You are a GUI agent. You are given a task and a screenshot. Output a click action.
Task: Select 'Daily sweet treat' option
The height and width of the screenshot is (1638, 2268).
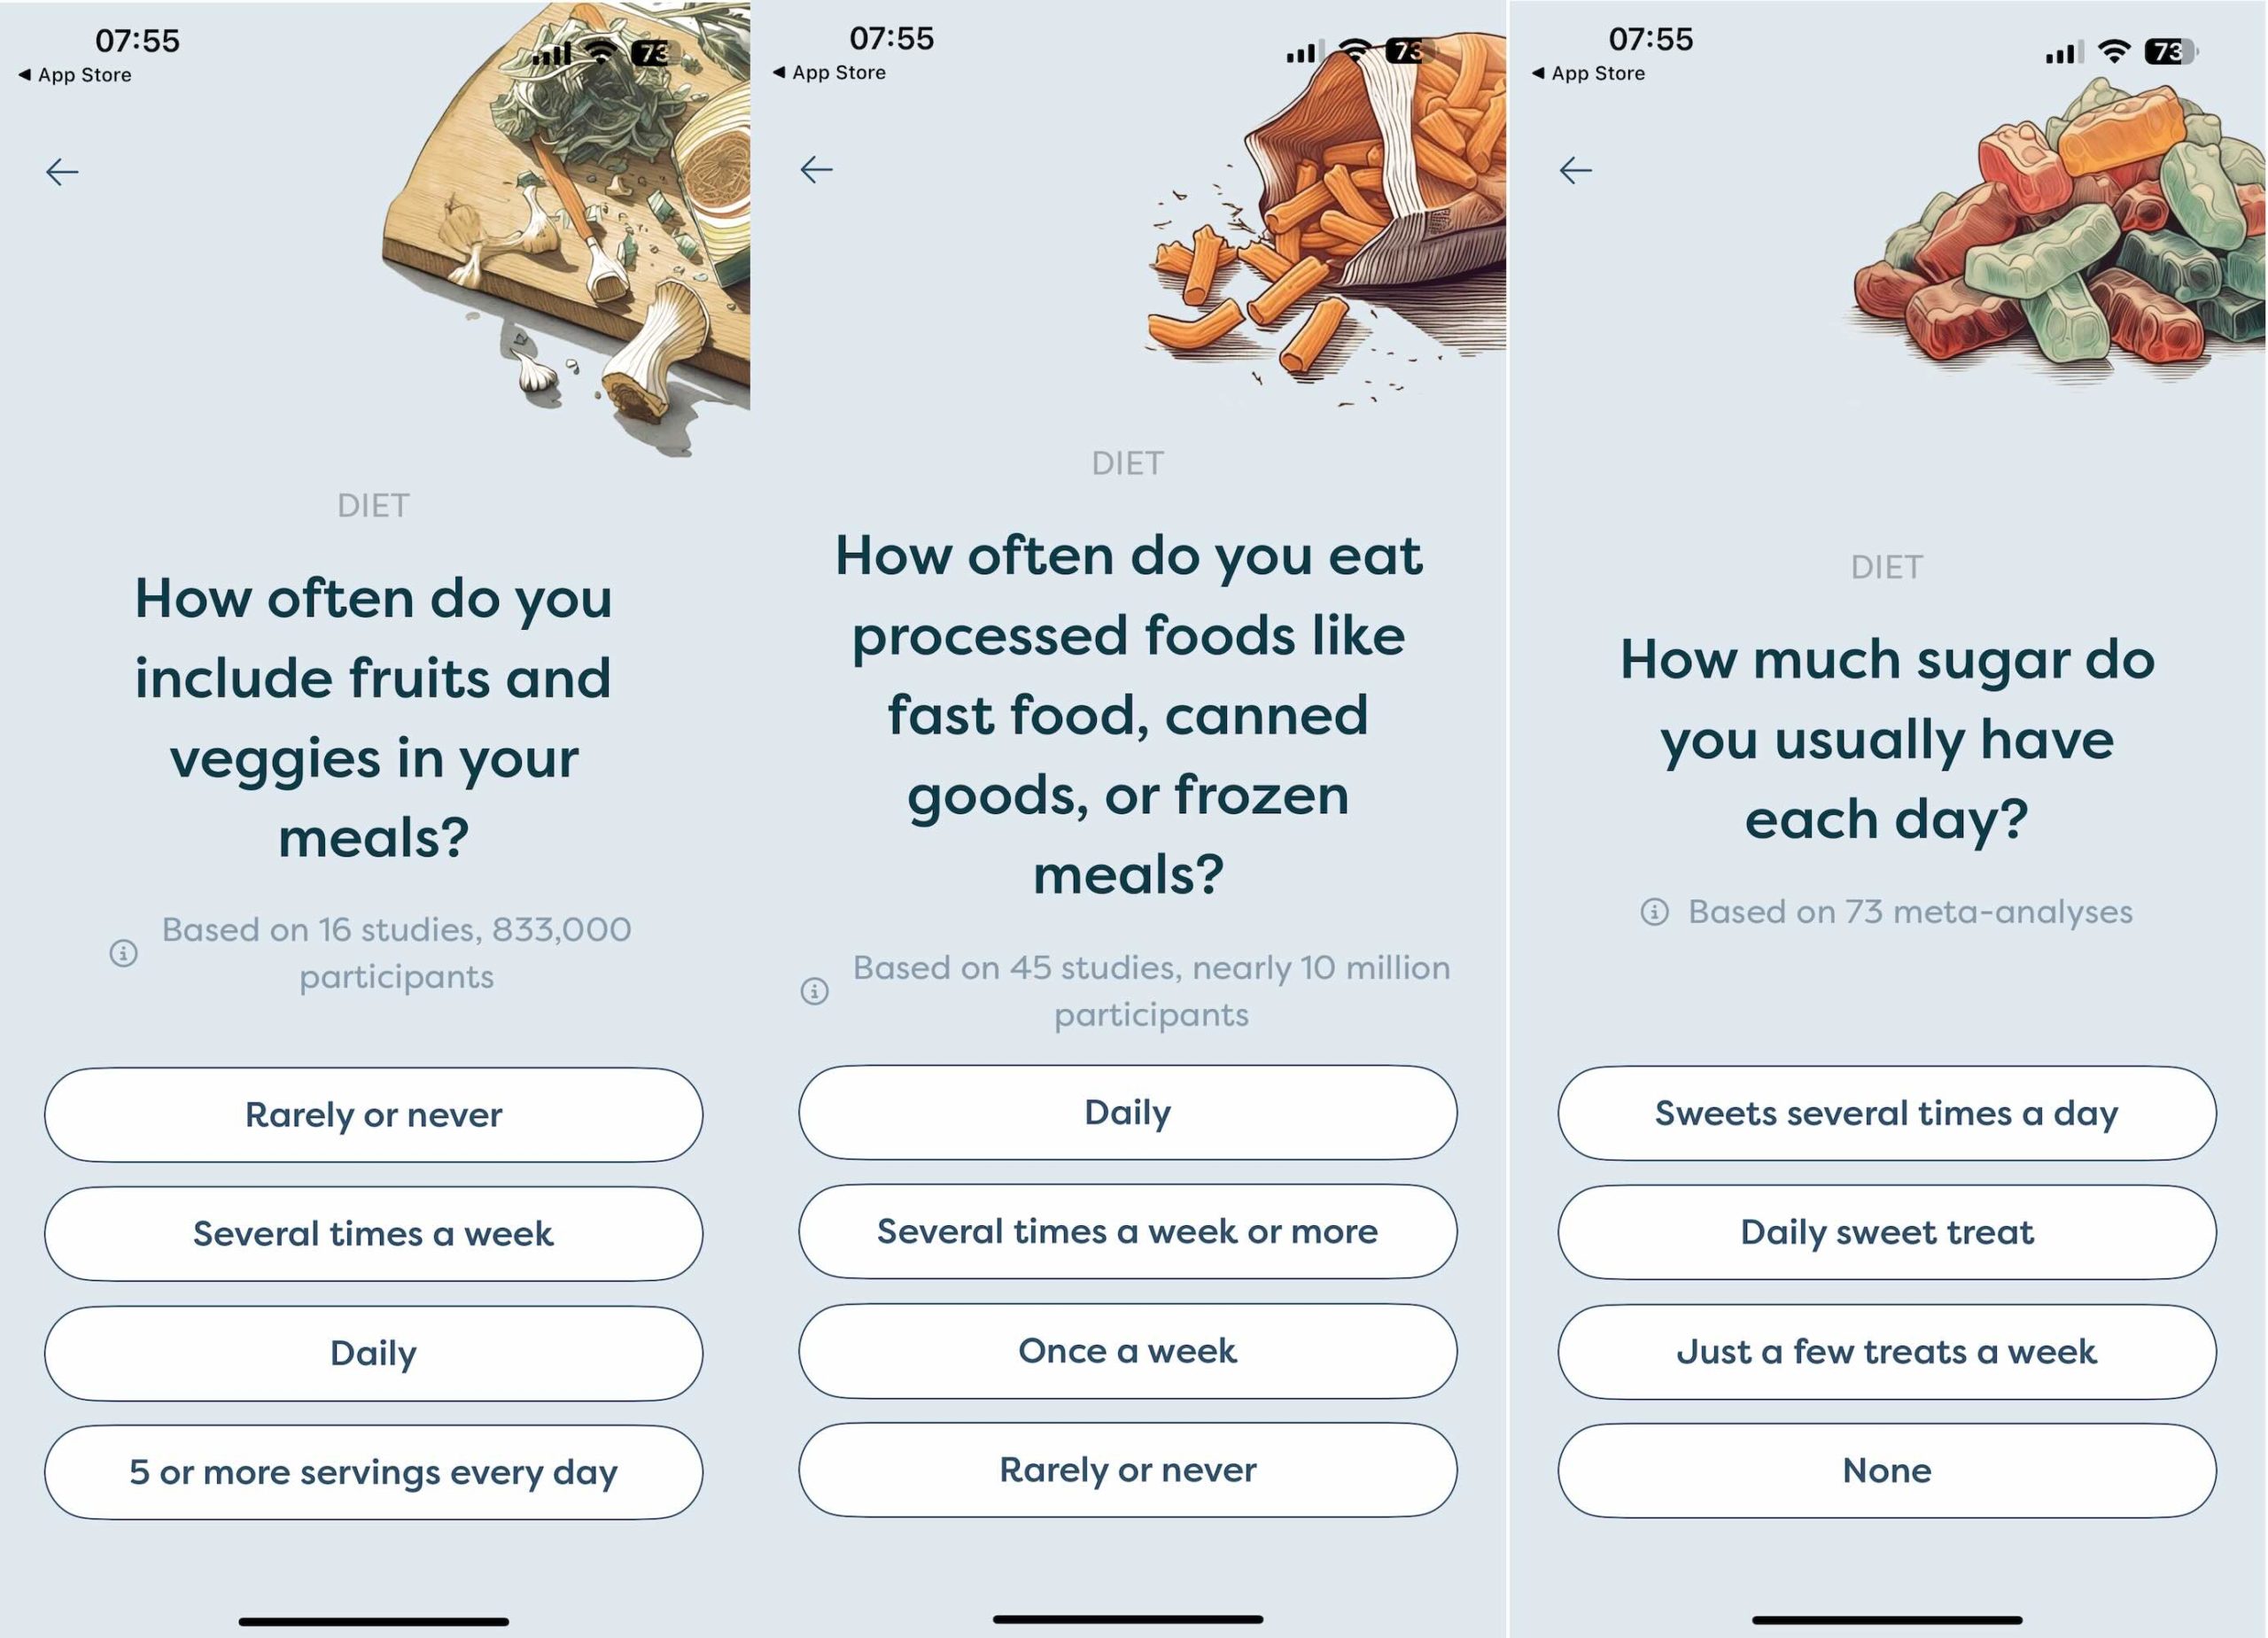click(1887, 1232)
